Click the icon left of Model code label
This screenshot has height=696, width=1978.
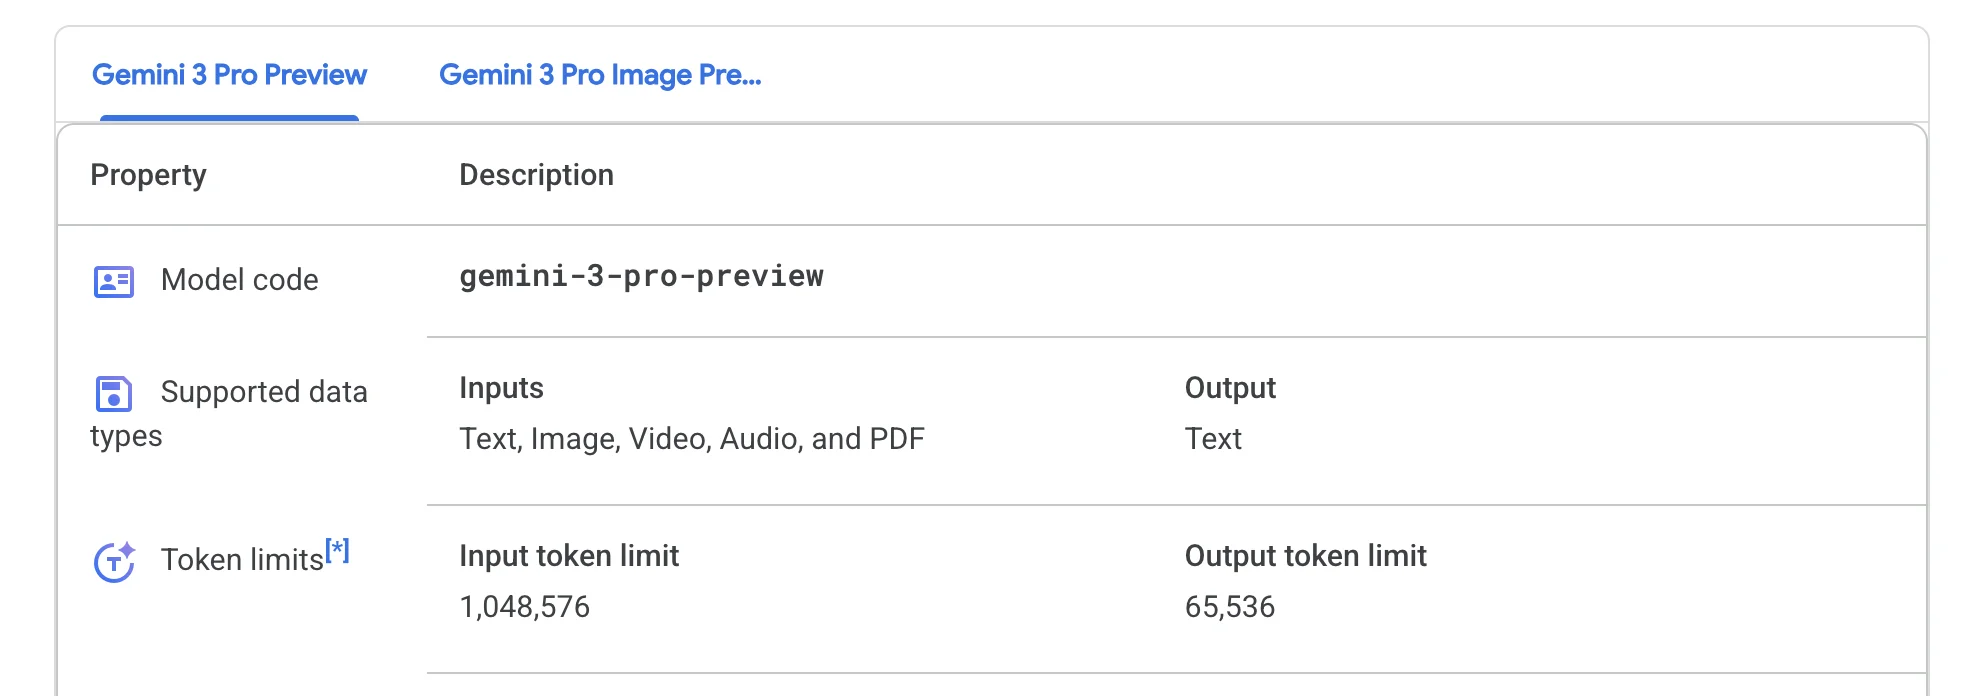(x=113, y=280)
